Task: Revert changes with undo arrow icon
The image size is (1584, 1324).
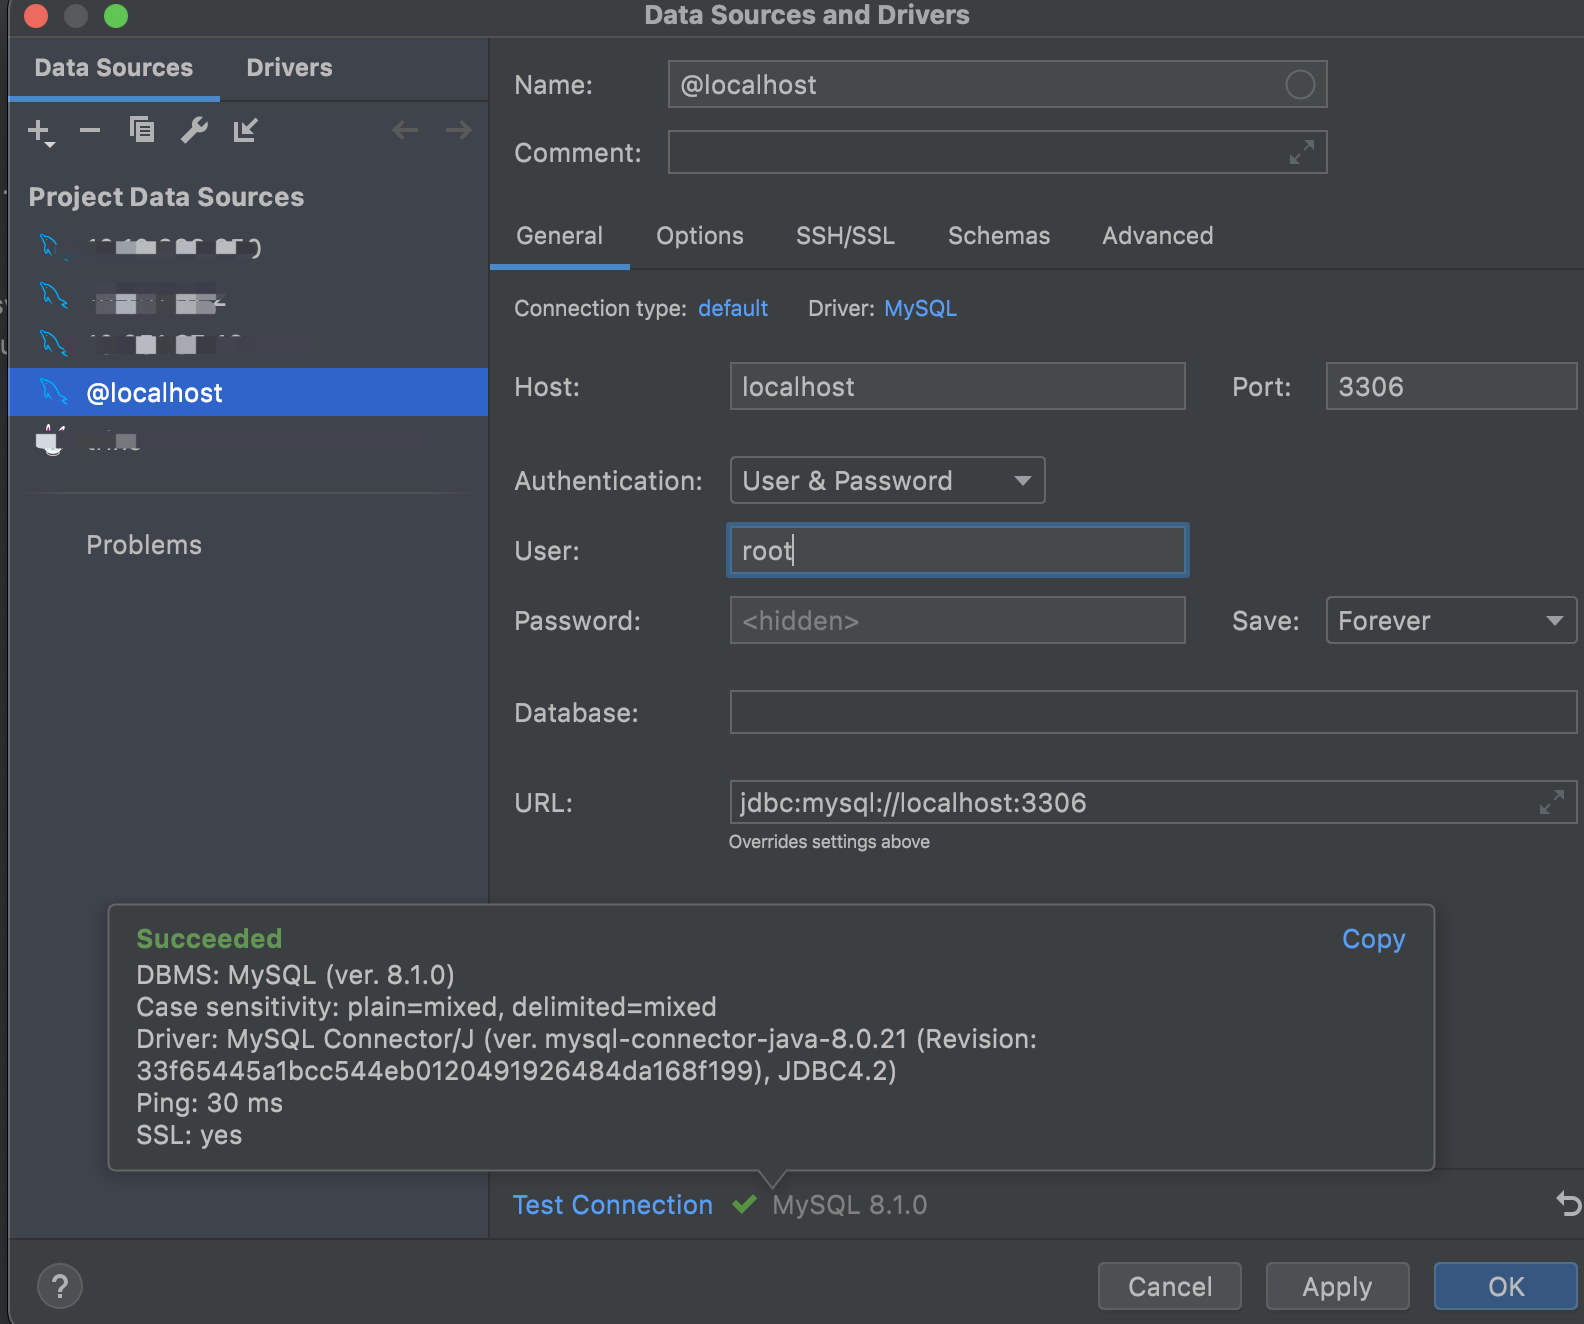Action: click(1569, 1204)
